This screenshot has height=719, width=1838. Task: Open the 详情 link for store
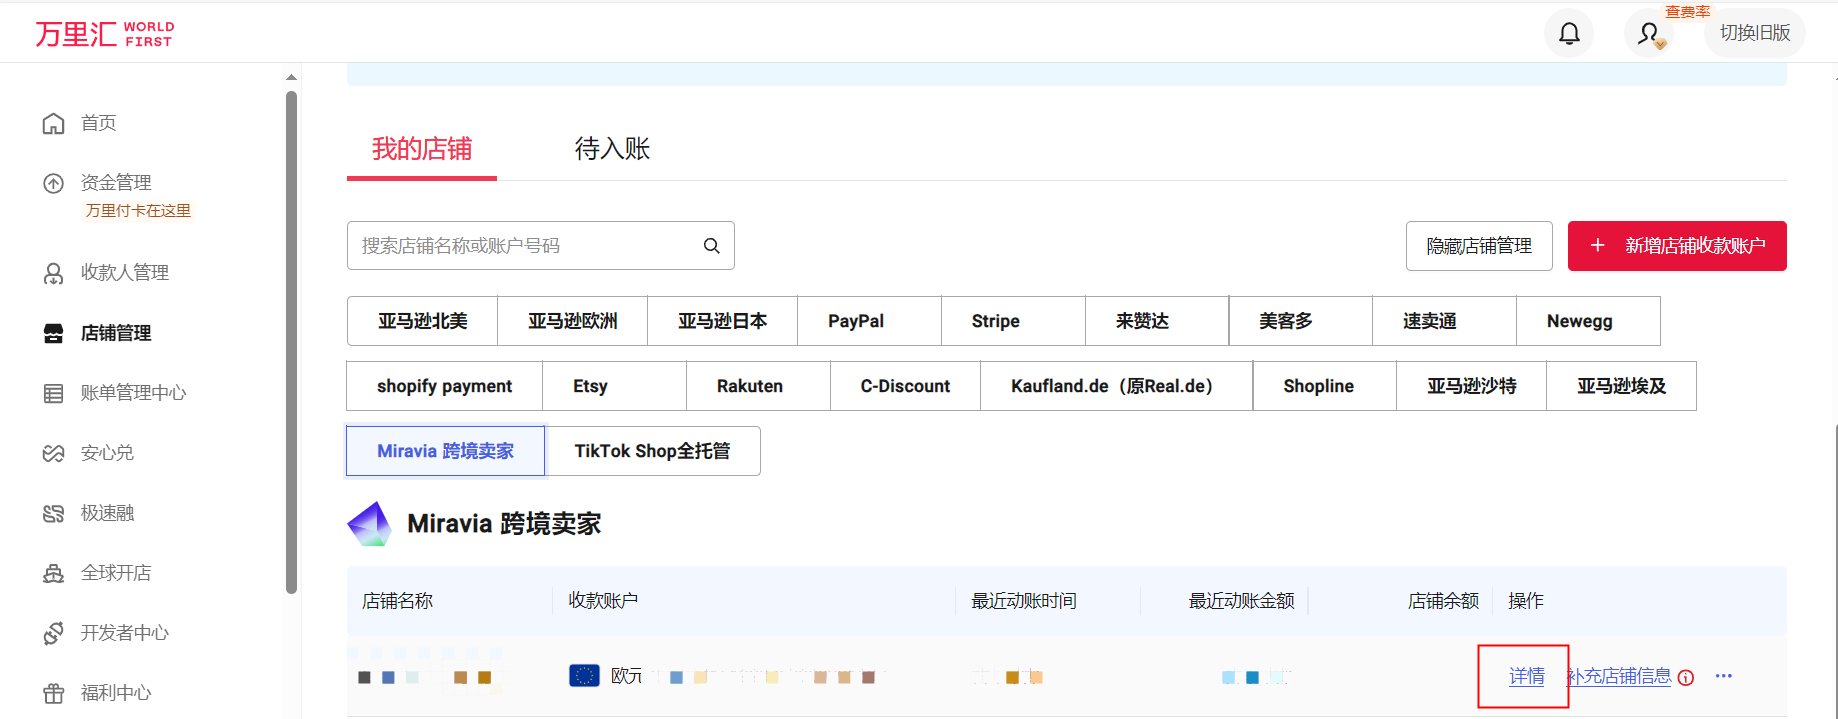pyautogui.click(x=1526, y=677)
